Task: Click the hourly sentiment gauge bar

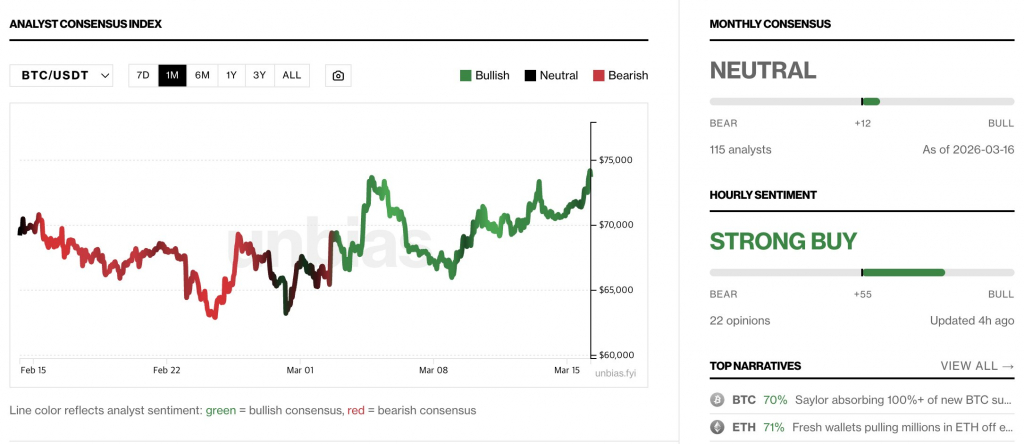Action: 861,272
